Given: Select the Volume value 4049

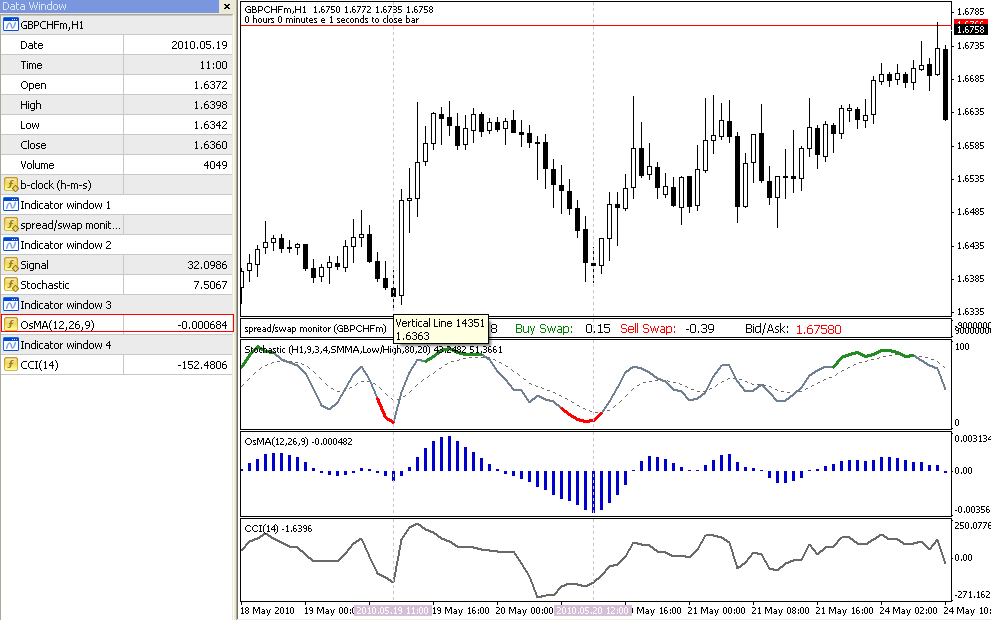Looking at the screenshot, I should (x=216, y=165).
